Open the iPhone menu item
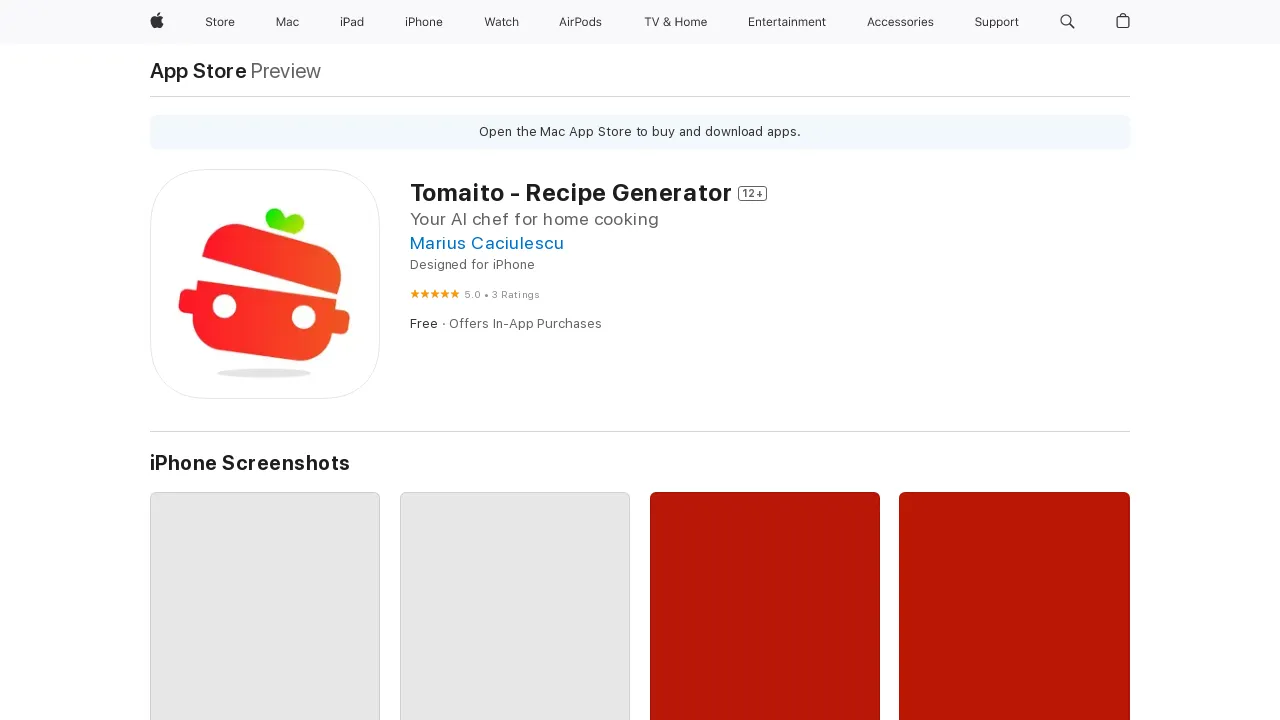 424,22
